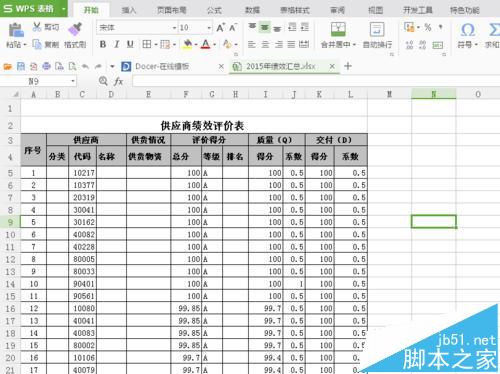The height and width of the screenshot is (374, 500).
Task: Expand the WPS 表格 application menu arrow
Action: point(63,8)
